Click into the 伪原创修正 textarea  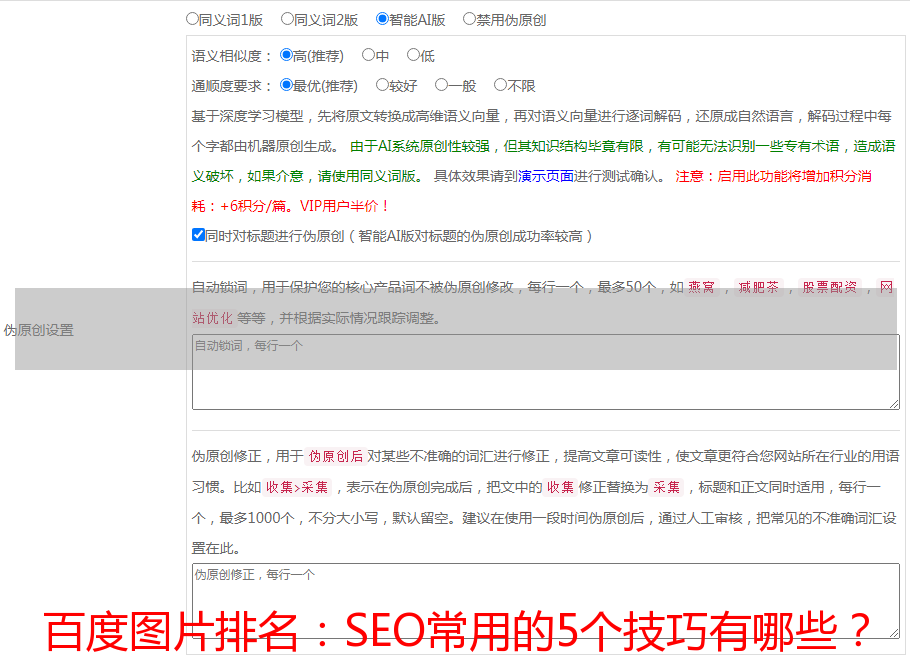pyautogui.click(x=546, y=601)
